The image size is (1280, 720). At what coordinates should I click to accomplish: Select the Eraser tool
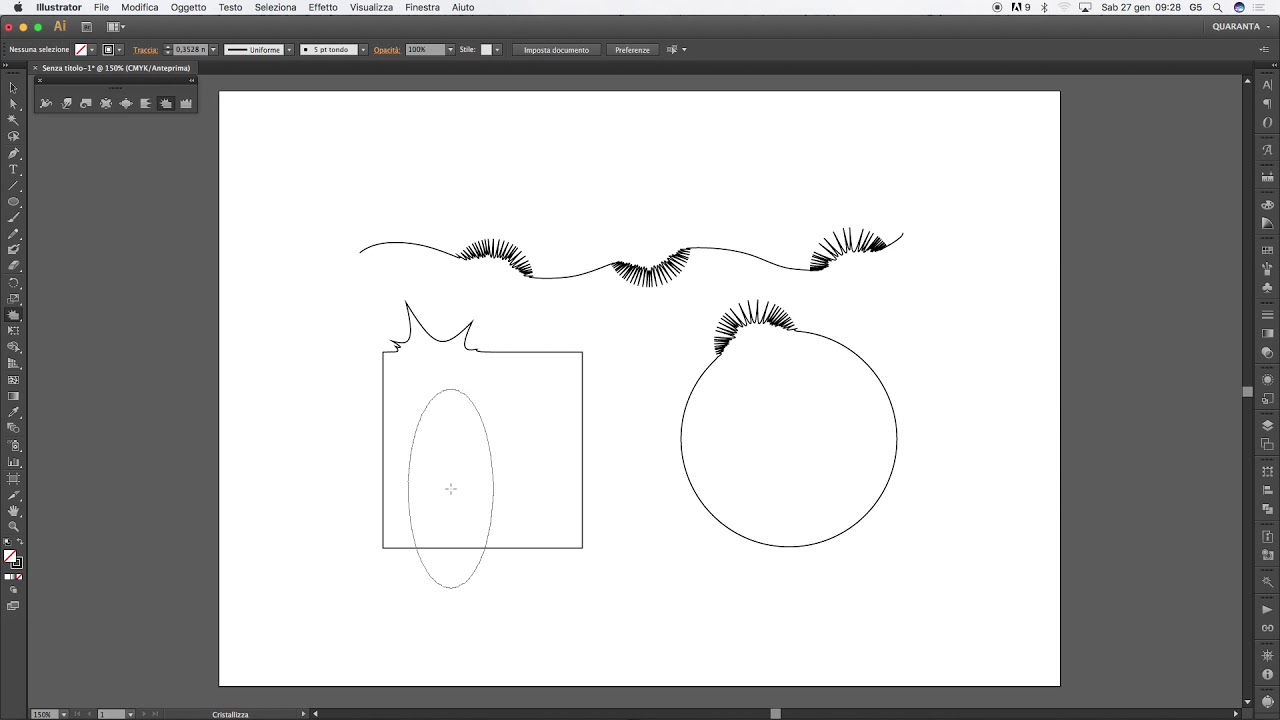tap(13, 266)
